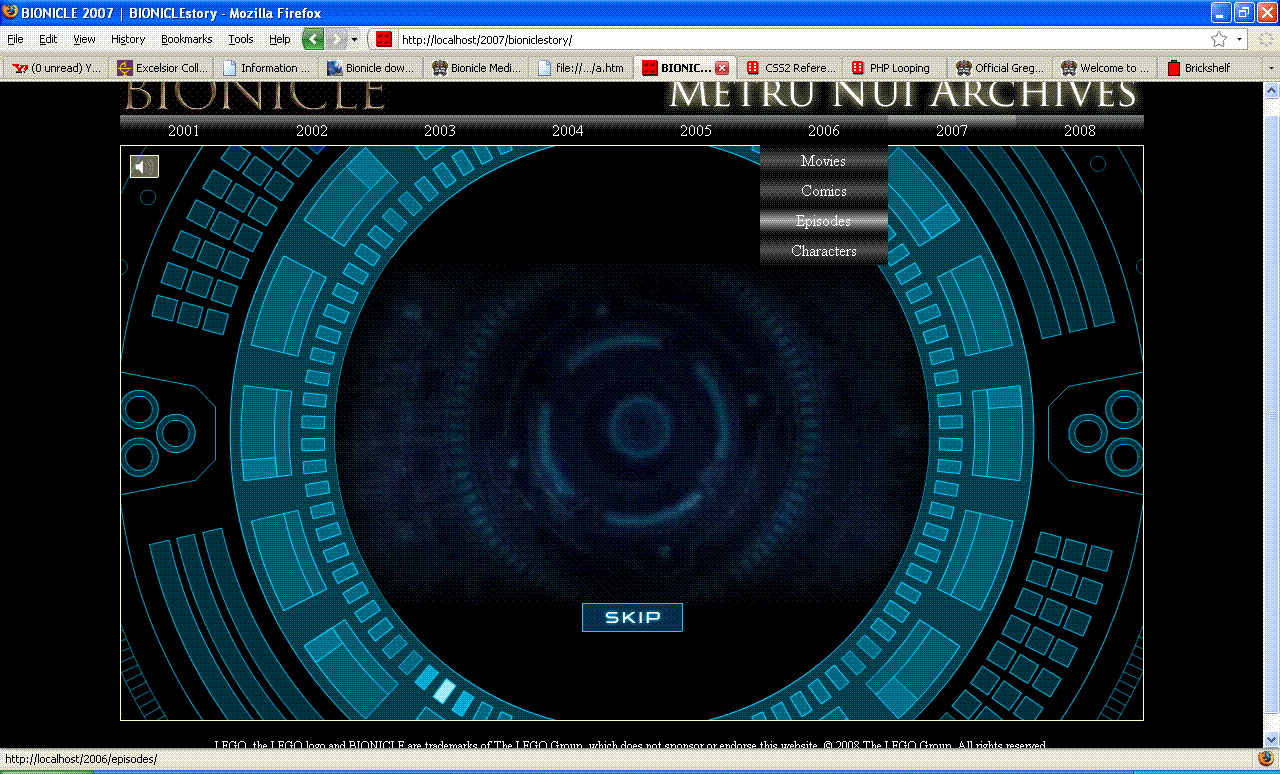1280x774 pixels.
Task: Open the address bar history dropdown
Action: coord(1240,39)
